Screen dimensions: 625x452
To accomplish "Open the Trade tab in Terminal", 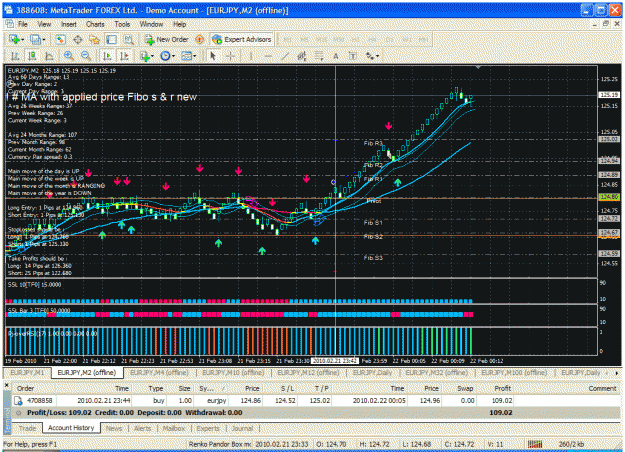I will point(27,428).
